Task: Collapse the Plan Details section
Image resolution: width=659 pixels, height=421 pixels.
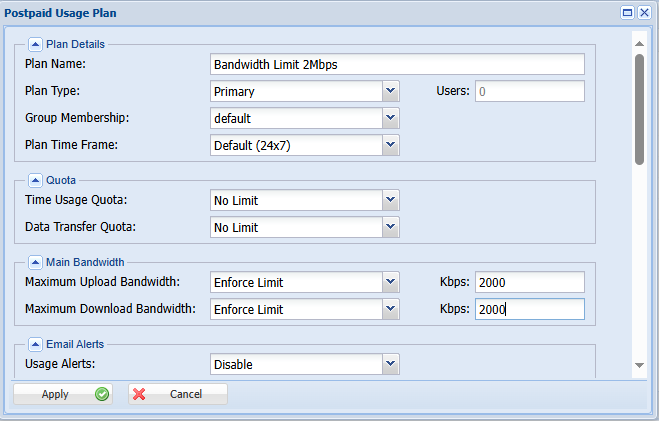Action: [35, 44]
